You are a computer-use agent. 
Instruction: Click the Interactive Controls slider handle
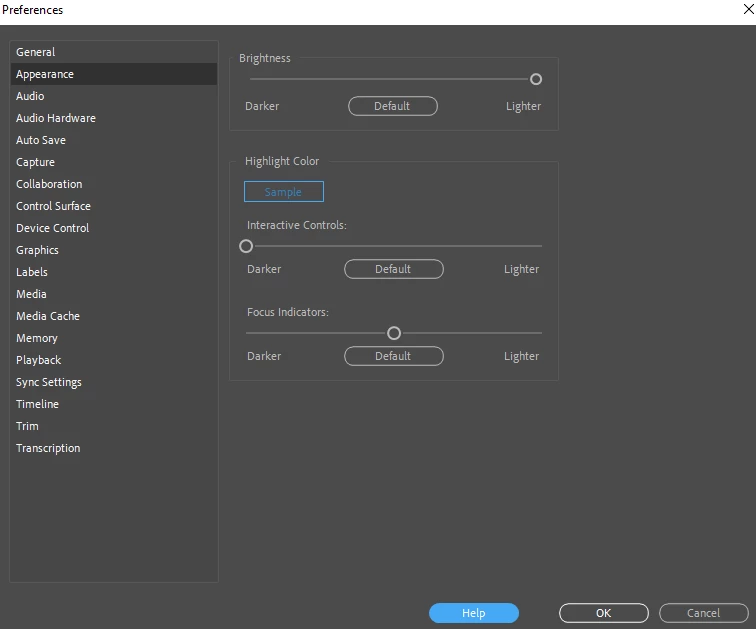246,246
